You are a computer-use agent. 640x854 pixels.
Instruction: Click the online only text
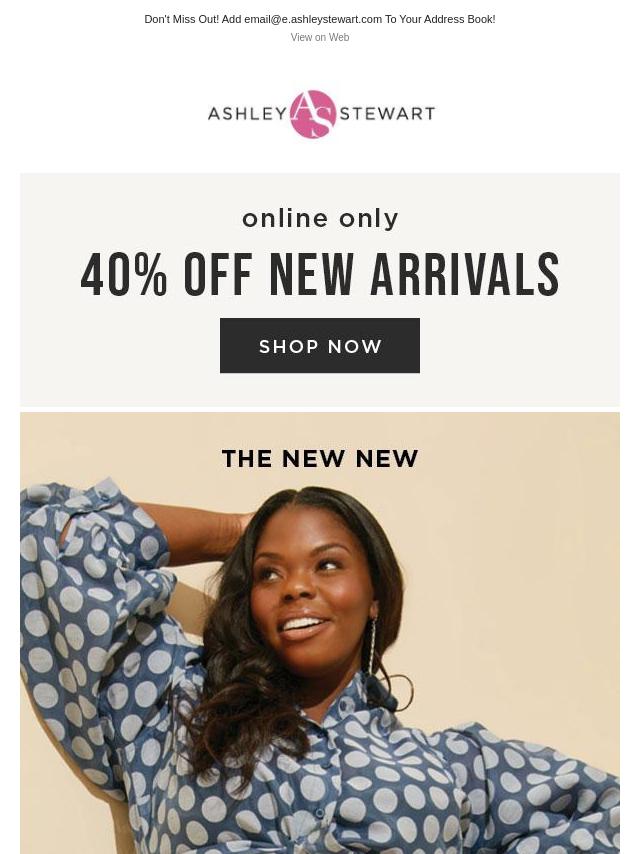320,219
